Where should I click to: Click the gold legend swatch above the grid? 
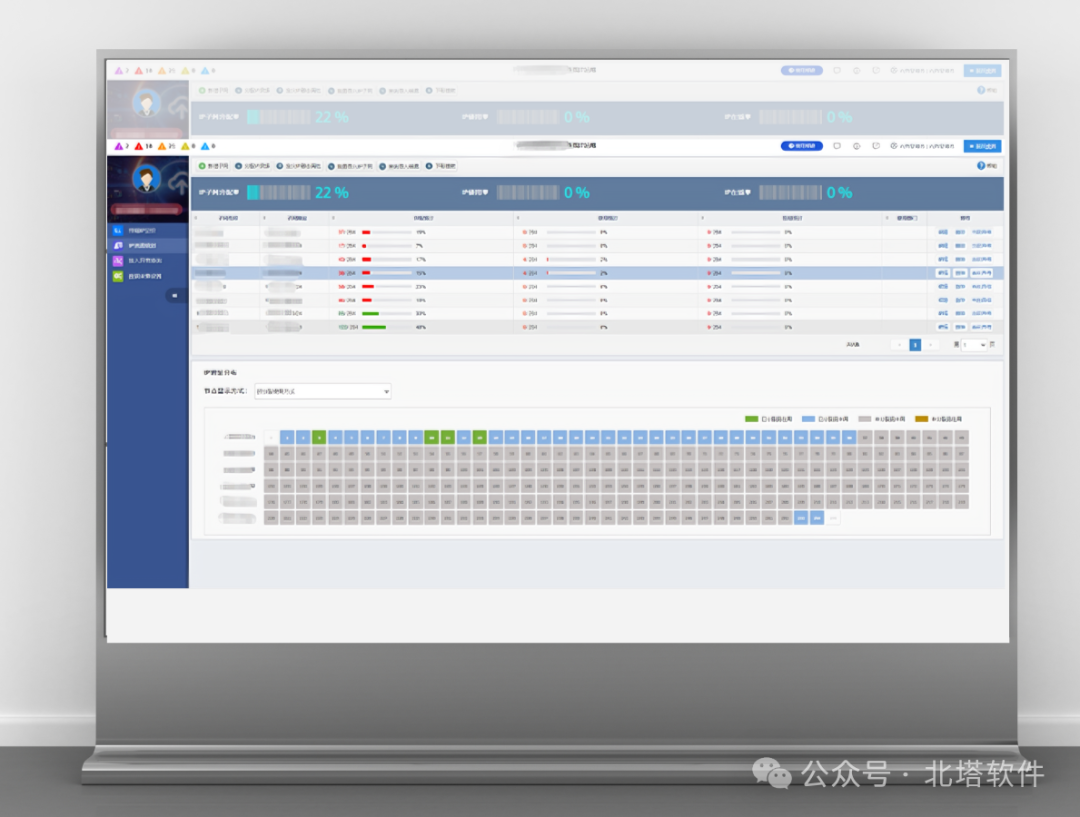click(x=921, y=419)
